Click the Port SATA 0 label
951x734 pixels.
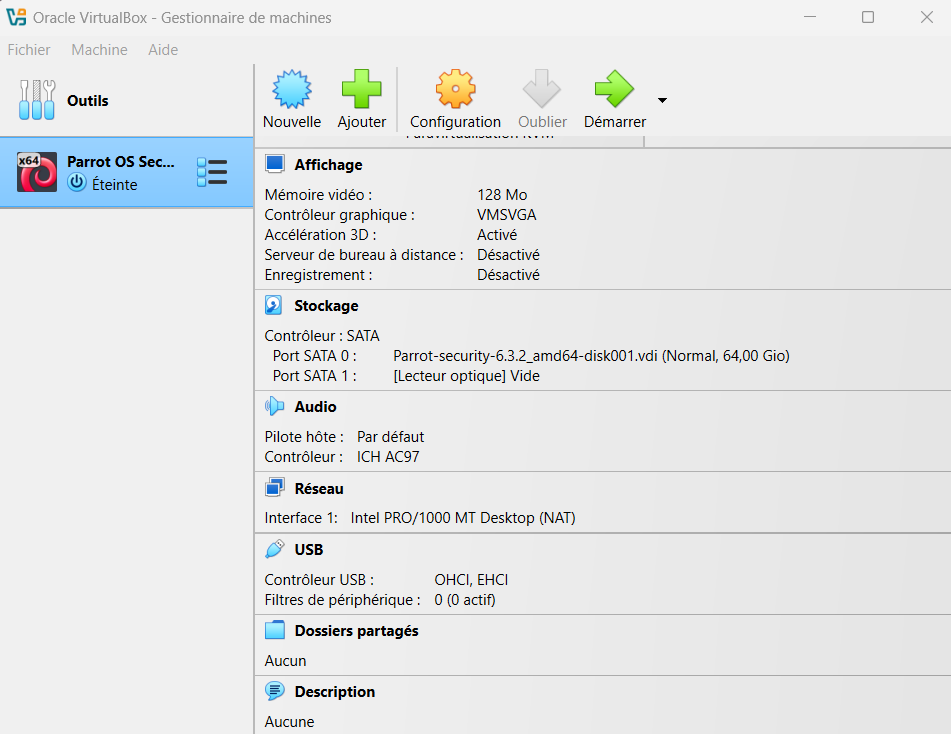coord(314,355)
